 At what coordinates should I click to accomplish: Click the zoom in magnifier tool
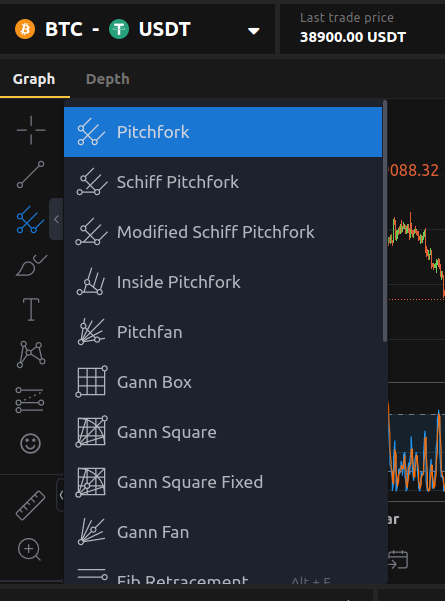[30, 549]
